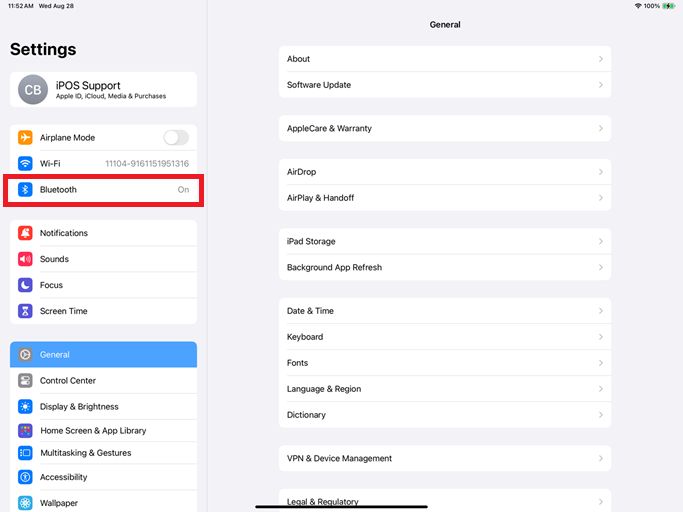The width and height of the screenshot is (683, 512).
Task: Expand the Fonts chevron
Action: pos(601,363)
